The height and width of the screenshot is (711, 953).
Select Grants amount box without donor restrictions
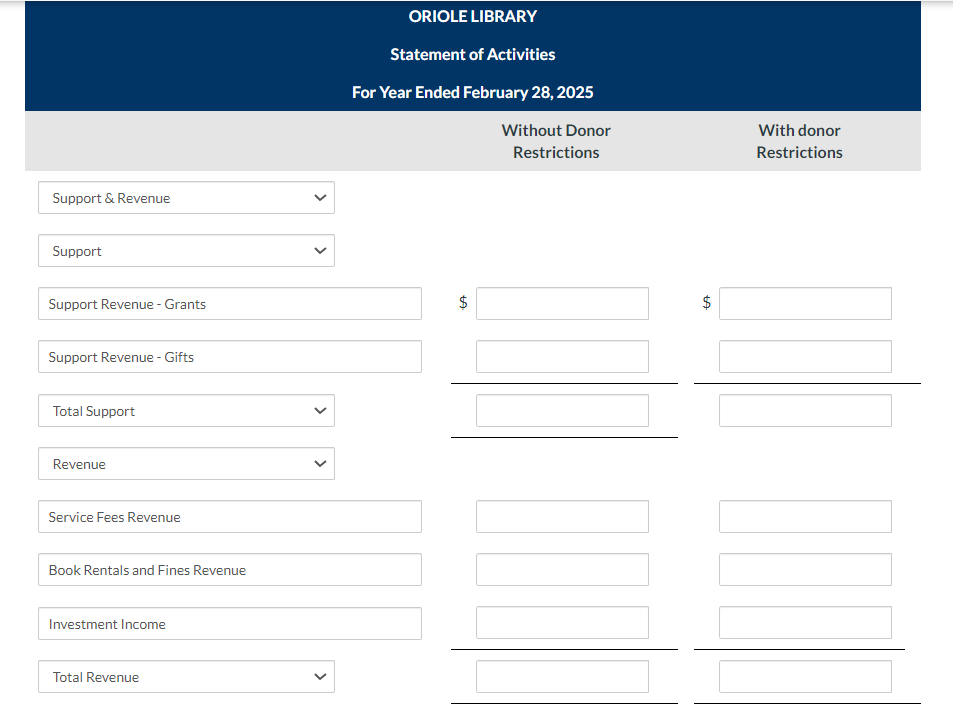tap(562, 304)
